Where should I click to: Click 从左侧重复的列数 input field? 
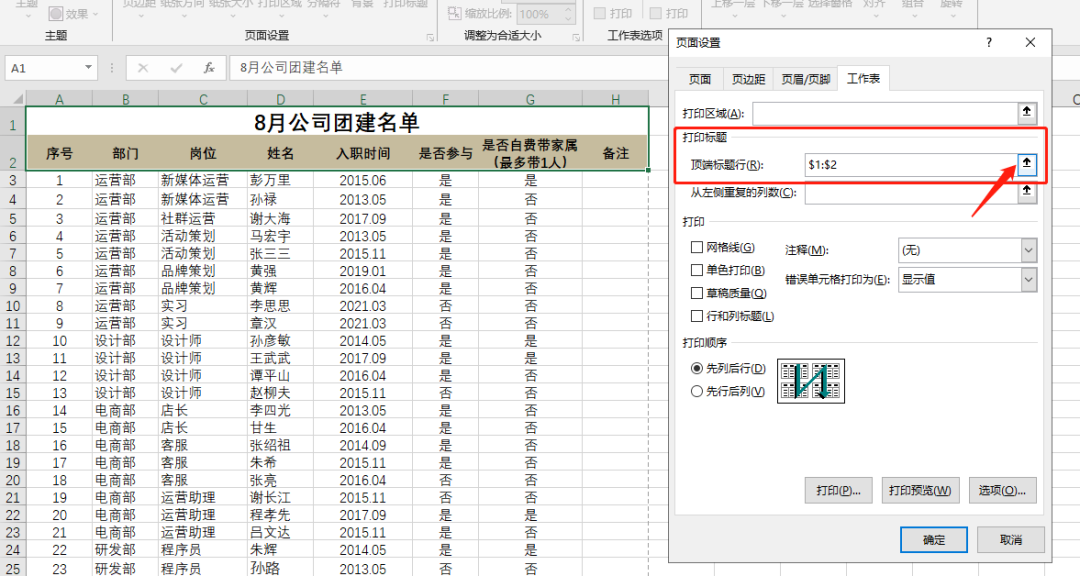912,192
